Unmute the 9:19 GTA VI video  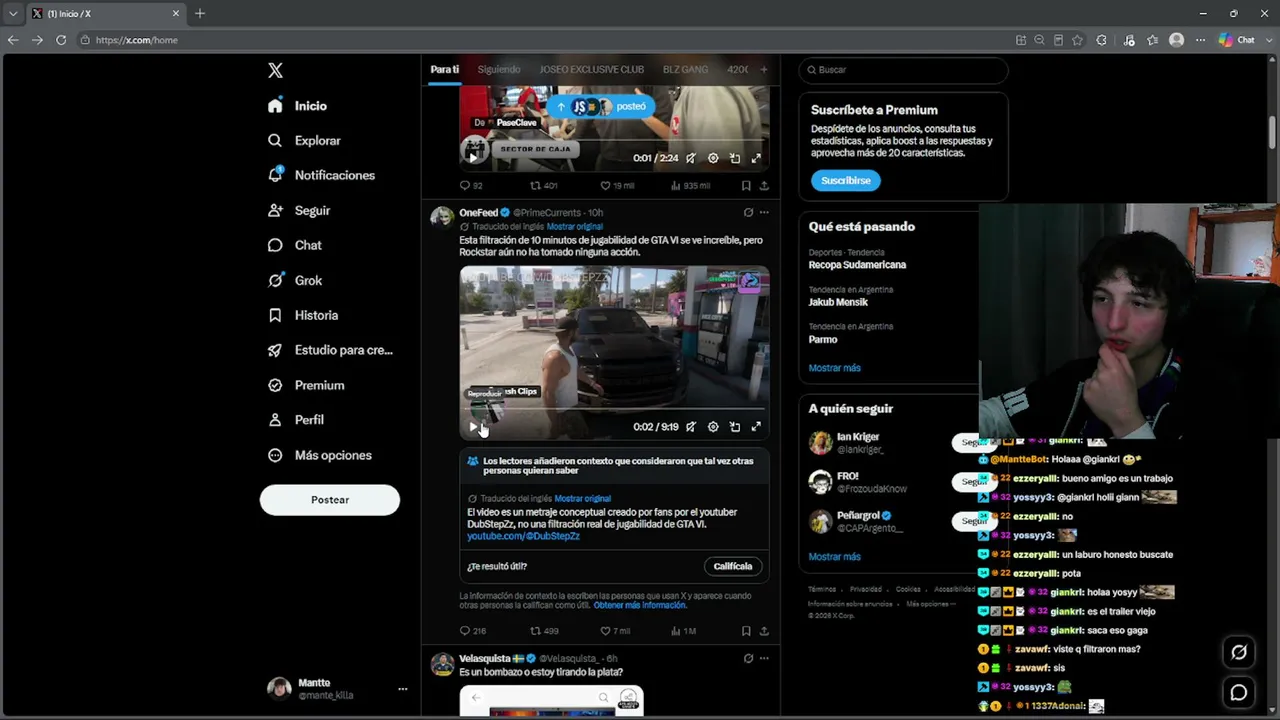click(x=691, y=427)
